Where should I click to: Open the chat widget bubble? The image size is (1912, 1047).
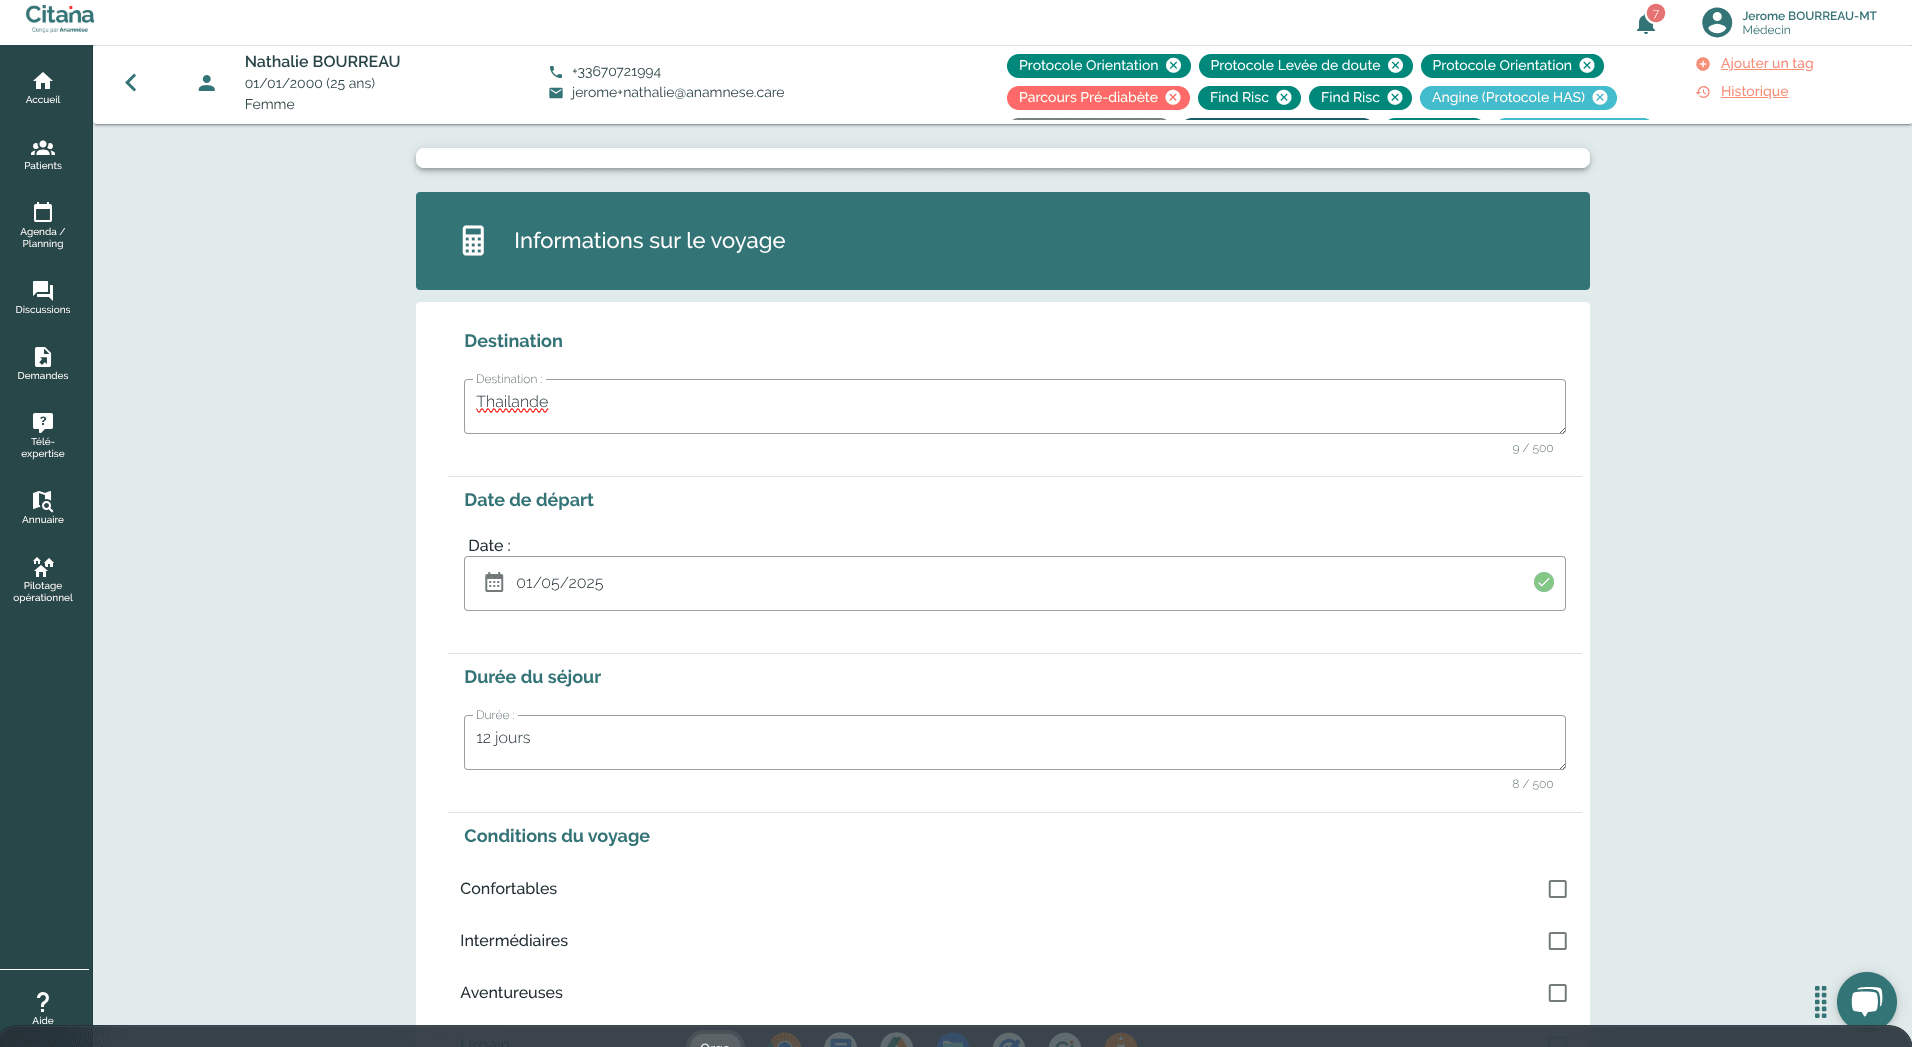click(x=1866, y=1001)
